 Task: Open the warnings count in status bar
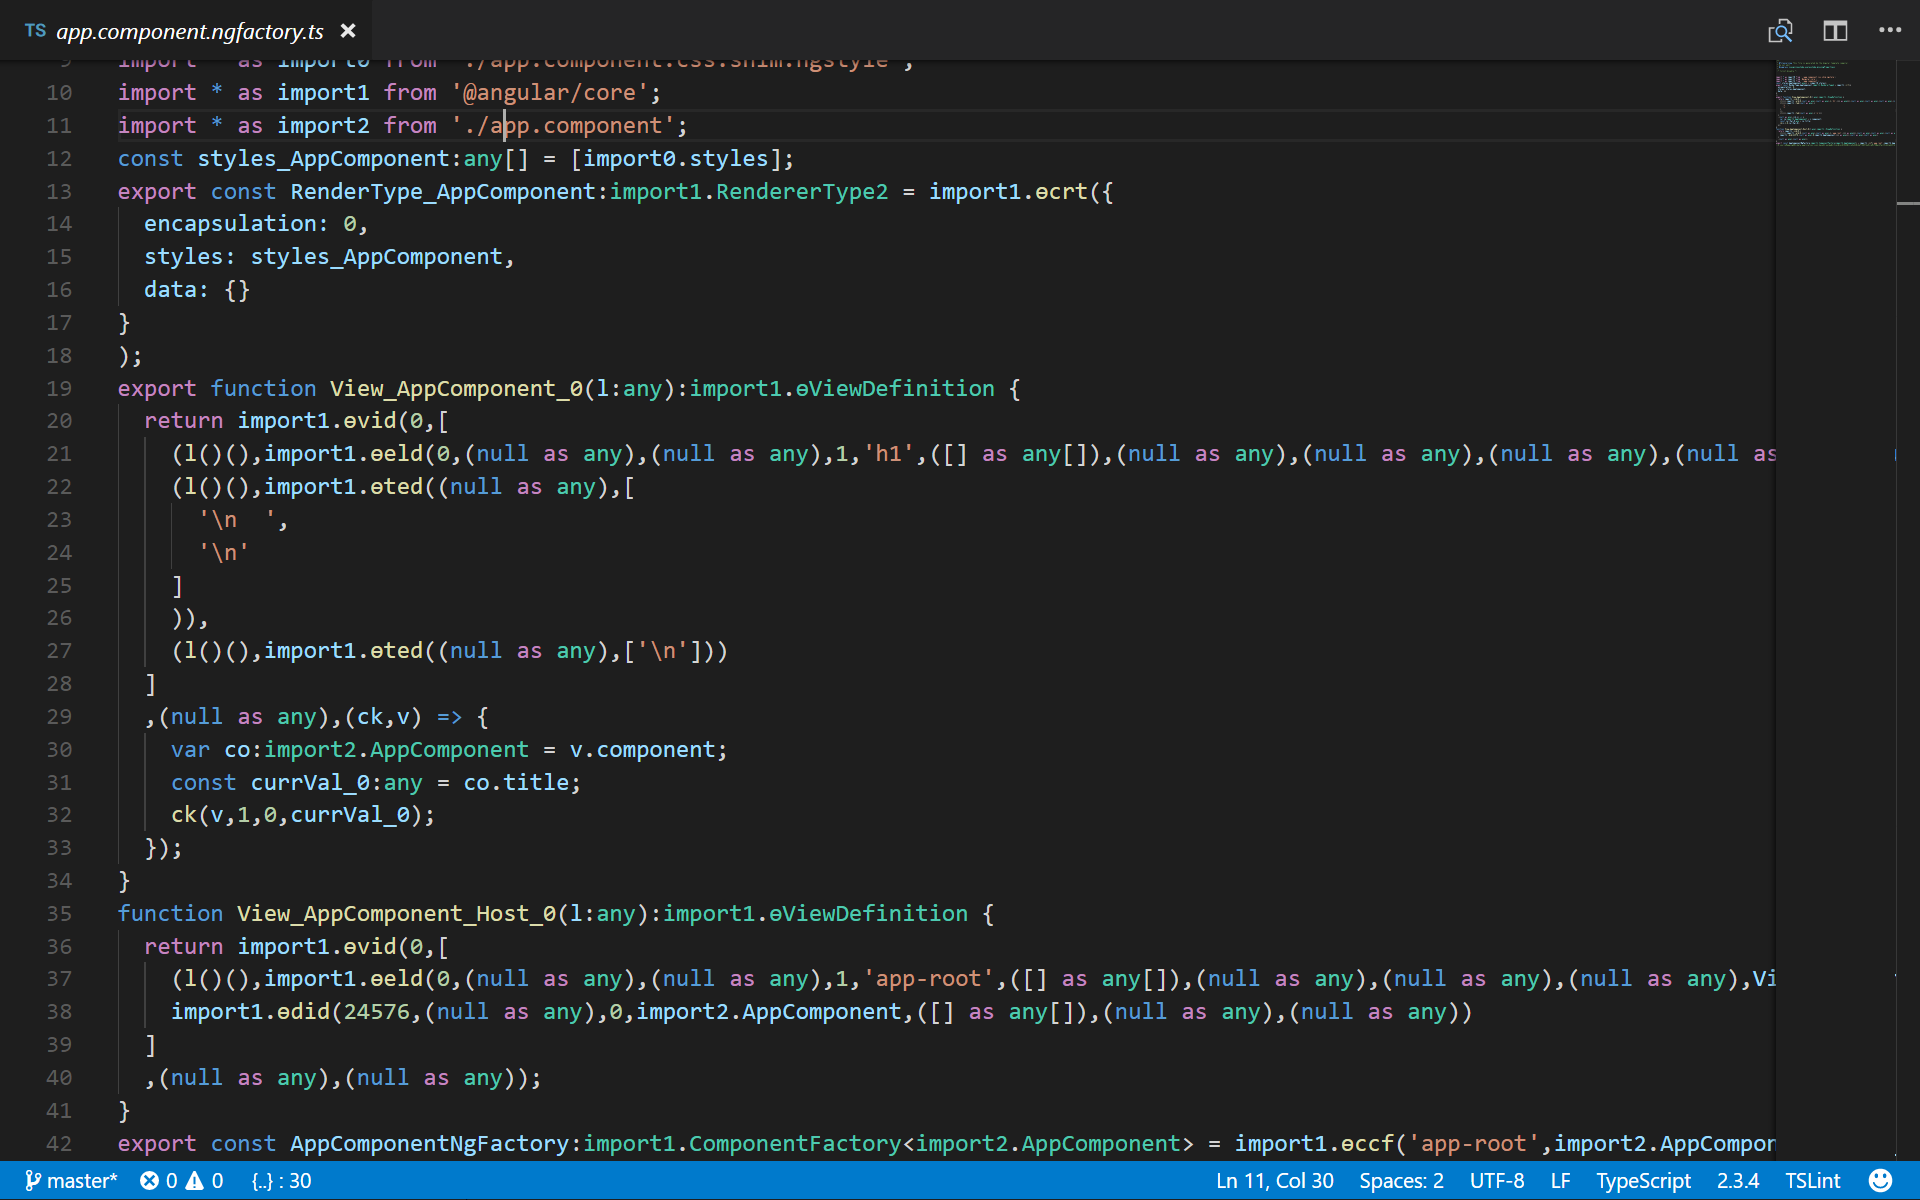[205, 1181]
